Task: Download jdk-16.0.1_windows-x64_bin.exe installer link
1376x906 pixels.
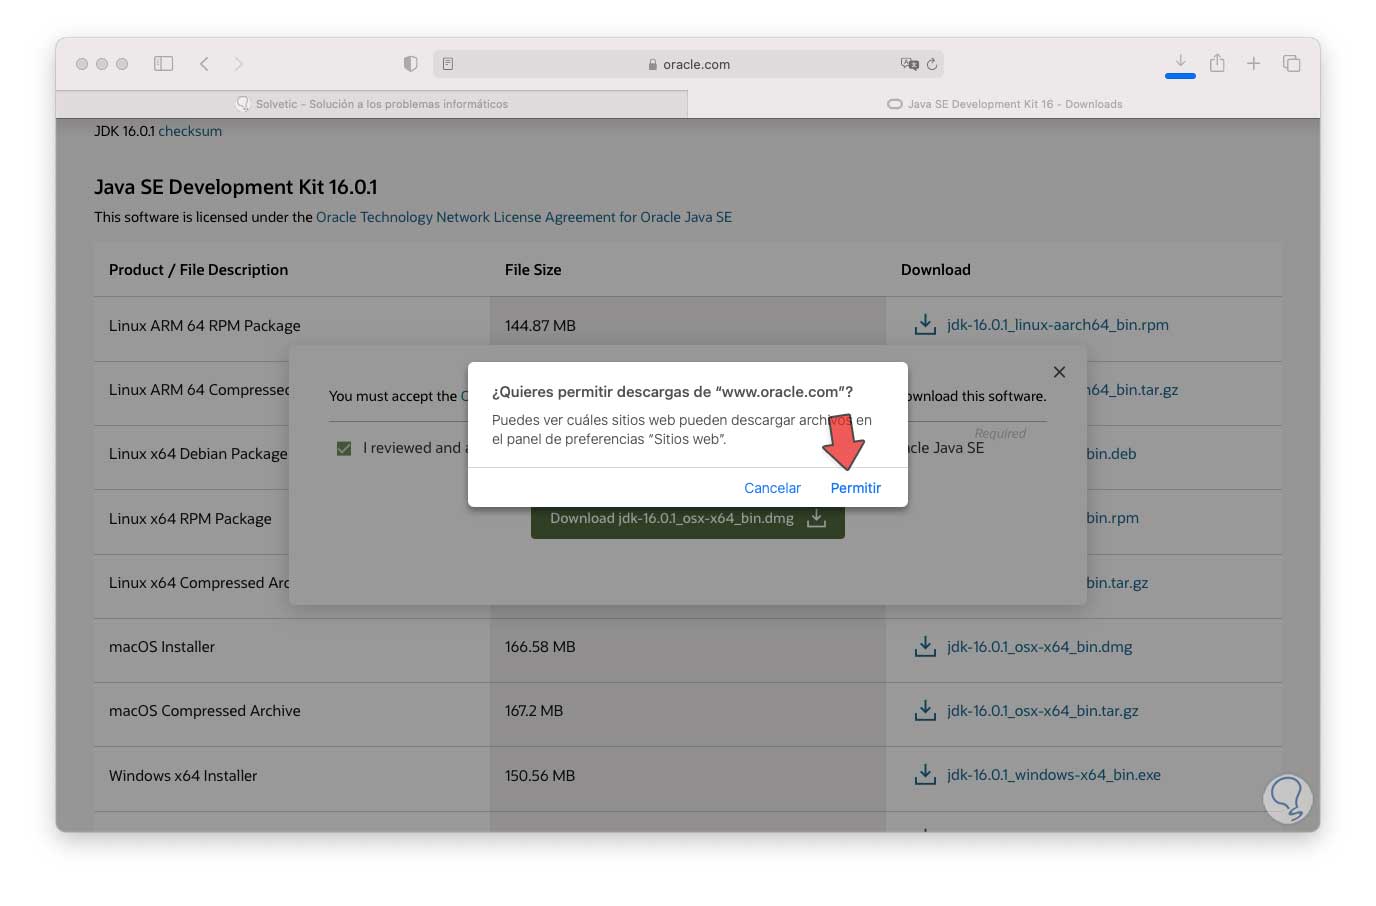Action: pyautogui.click(x=1054, y=775)
